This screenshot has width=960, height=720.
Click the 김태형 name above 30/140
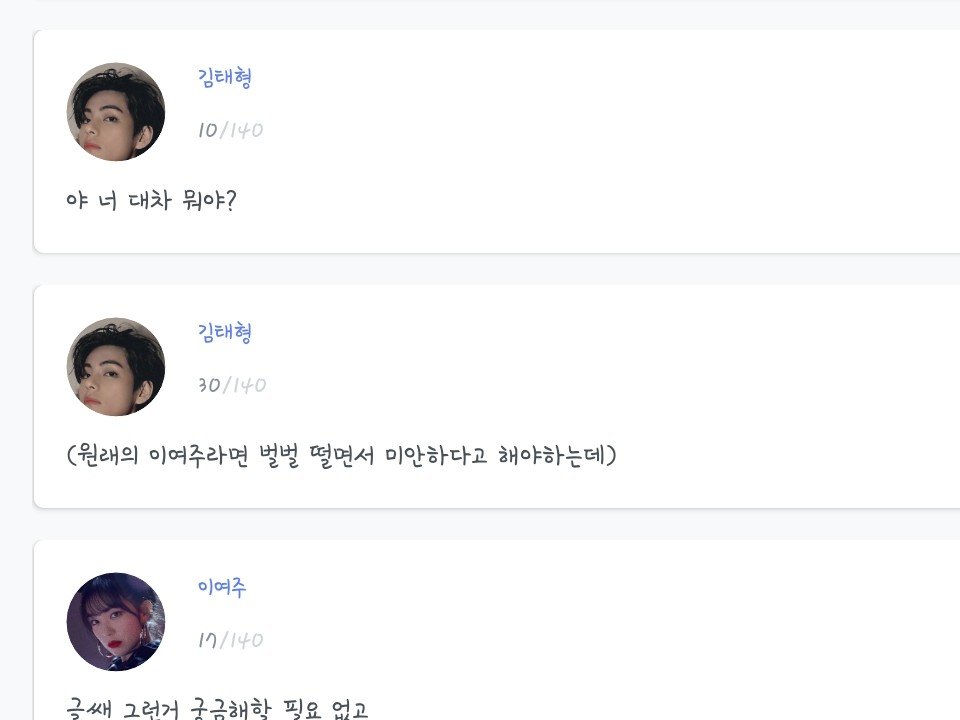click(x=225, y=333)
